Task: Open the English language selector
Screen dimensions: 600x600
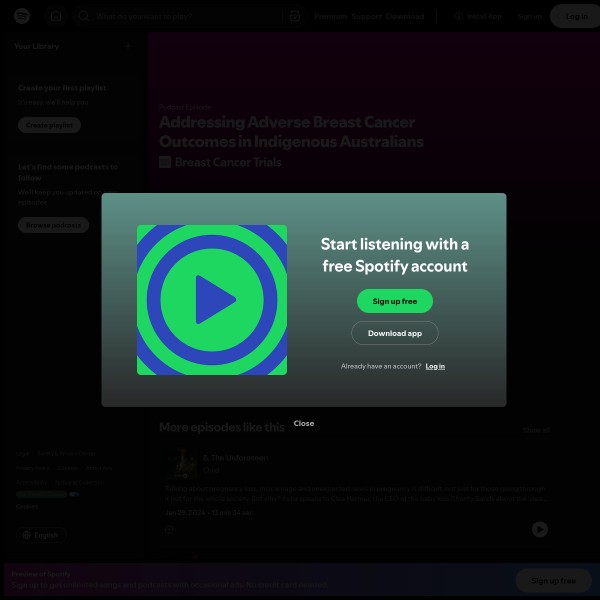Action: 40,535
